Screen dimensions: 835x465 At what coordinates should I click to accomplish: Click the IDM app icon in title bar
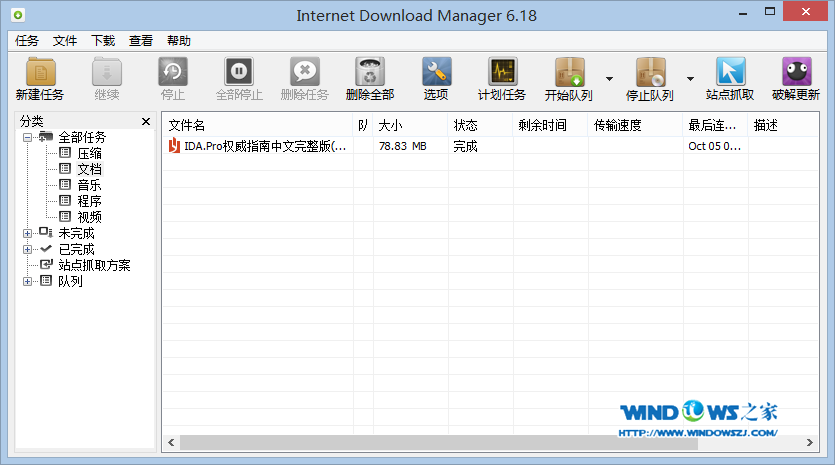(18, 15)
